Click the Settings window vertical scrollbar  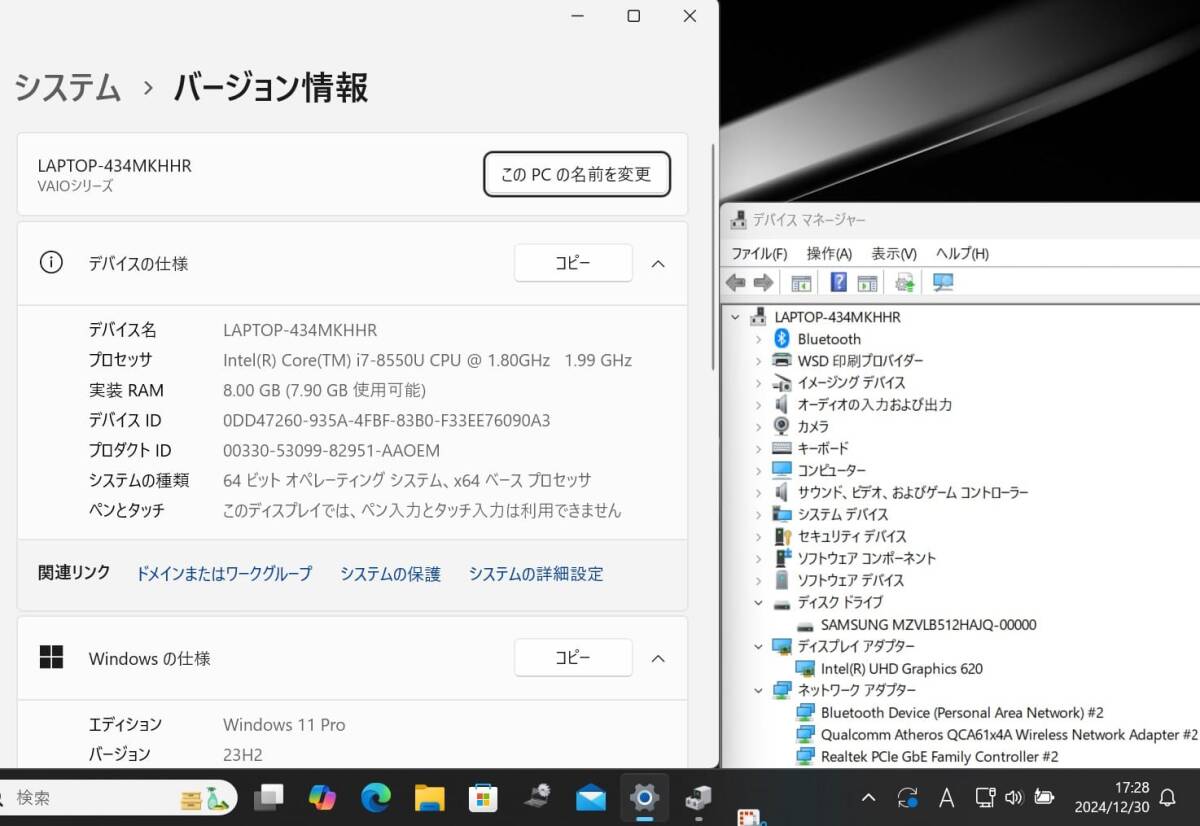(712, 258)
